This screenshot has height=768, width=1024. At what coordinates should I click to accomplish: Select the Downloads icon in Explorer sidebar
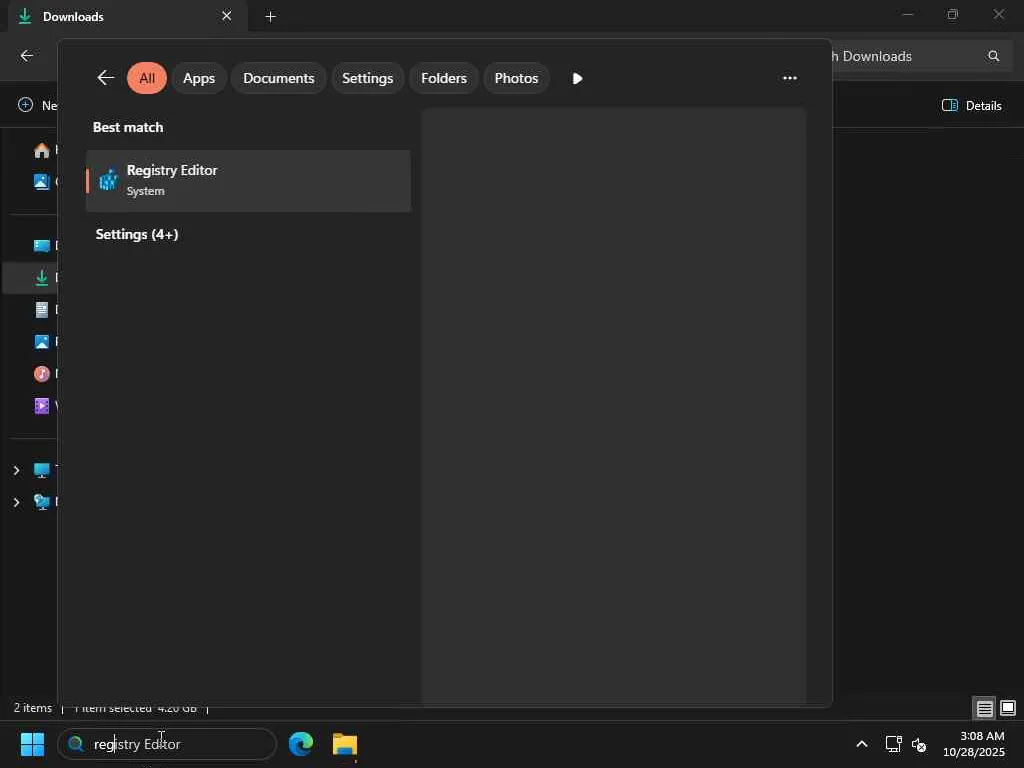pos(42,278)
